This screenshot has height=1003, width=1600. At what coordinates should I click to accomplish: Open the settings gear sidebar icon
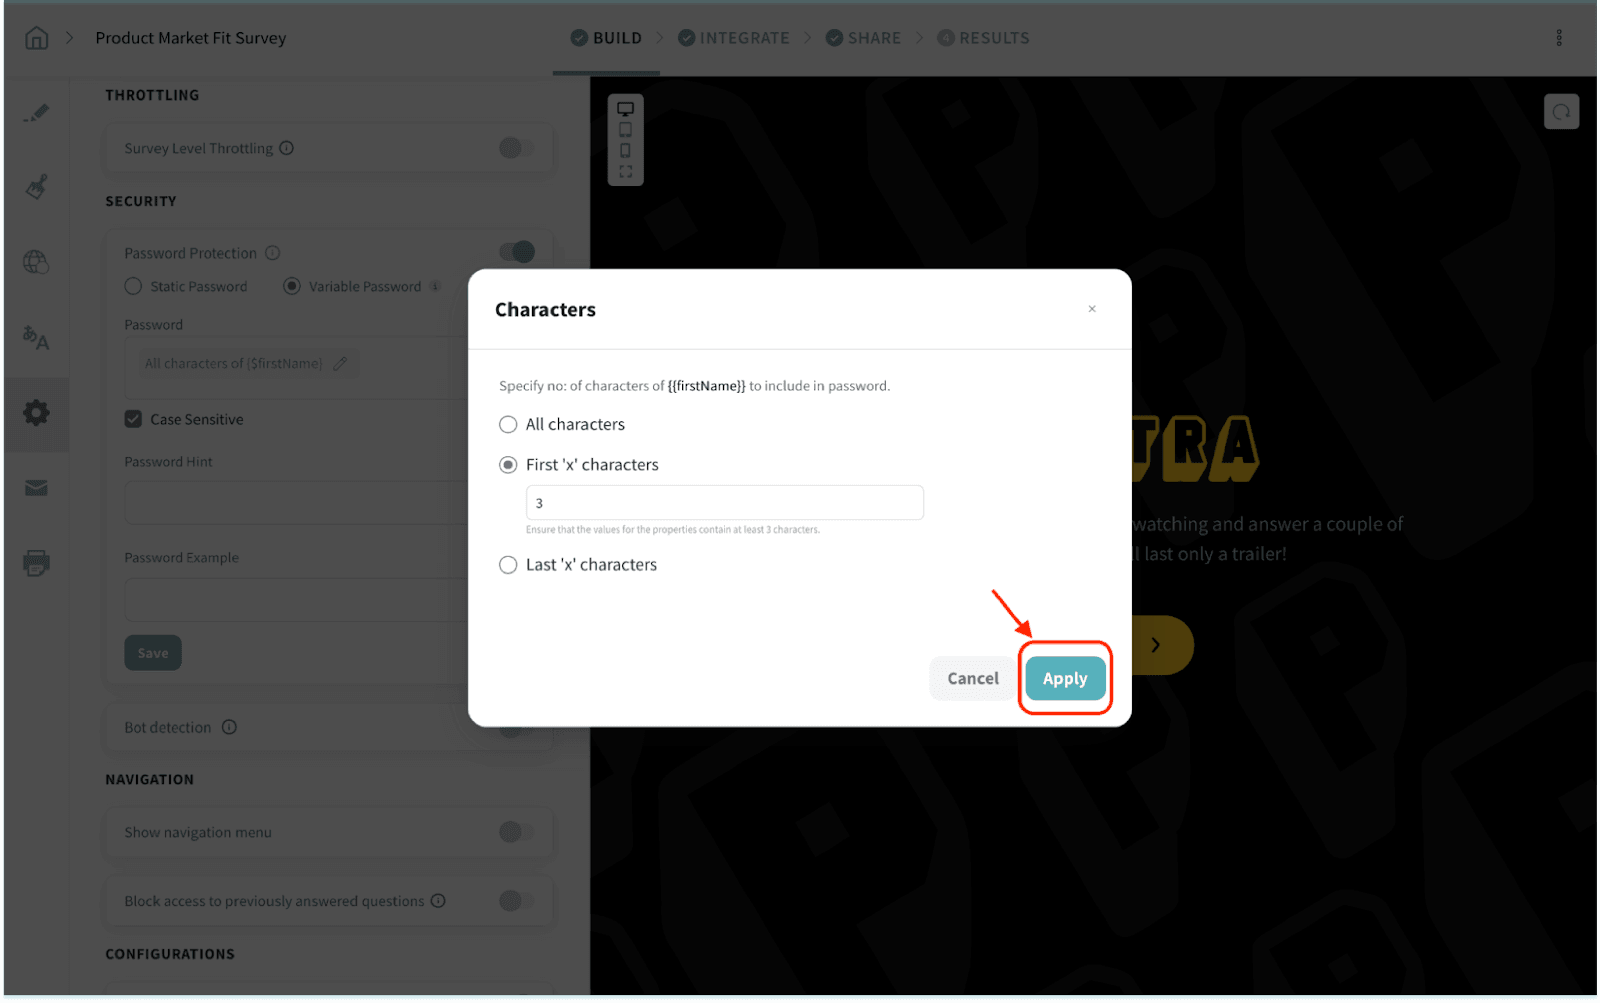click(37, 413)
